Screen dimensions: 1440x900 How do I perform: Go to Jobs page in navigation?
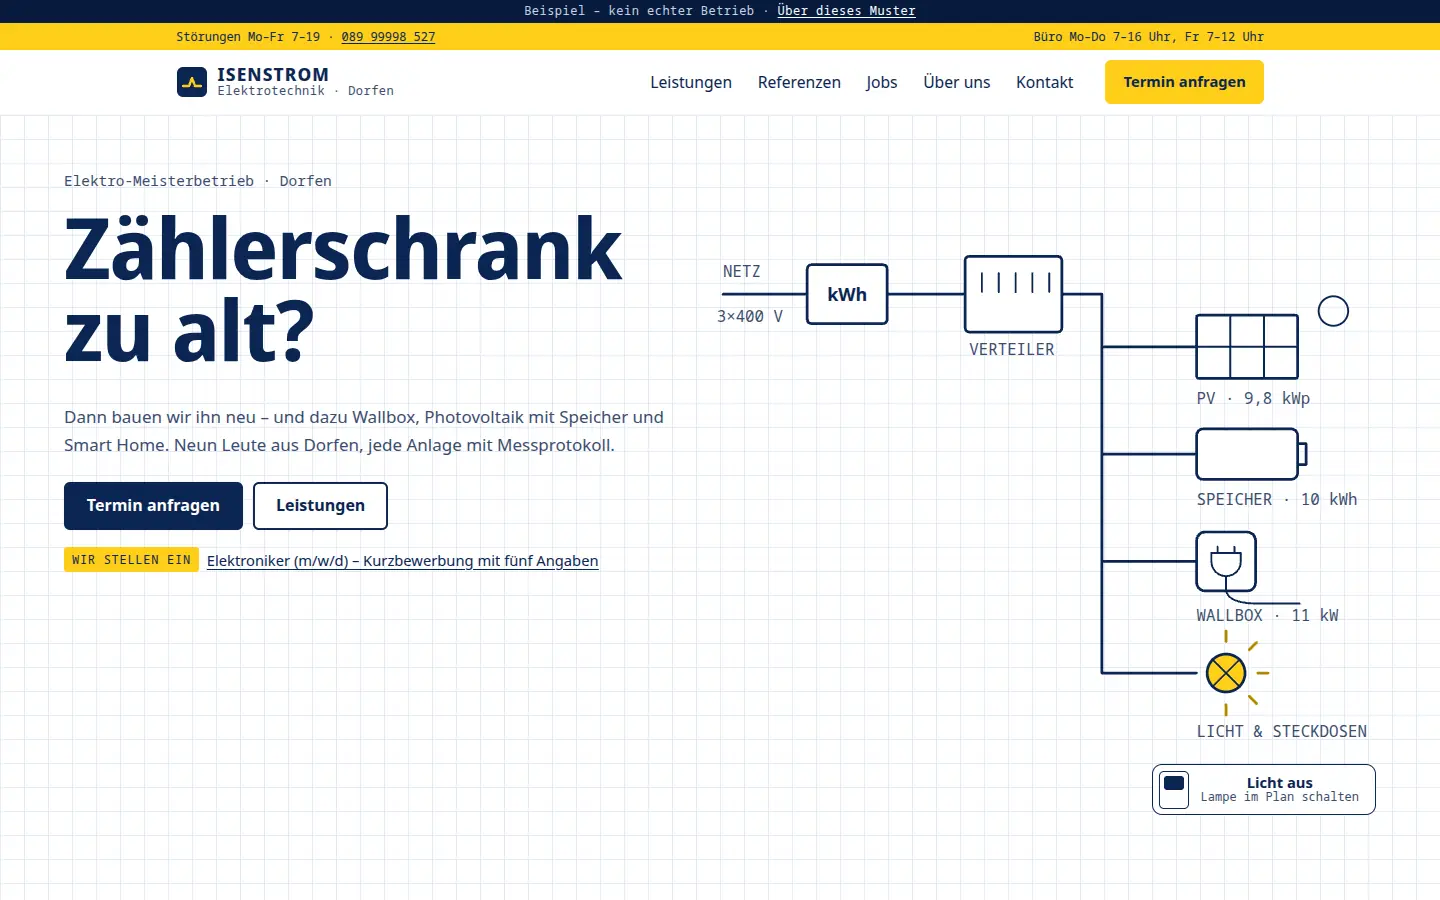[x=882, y=82]
